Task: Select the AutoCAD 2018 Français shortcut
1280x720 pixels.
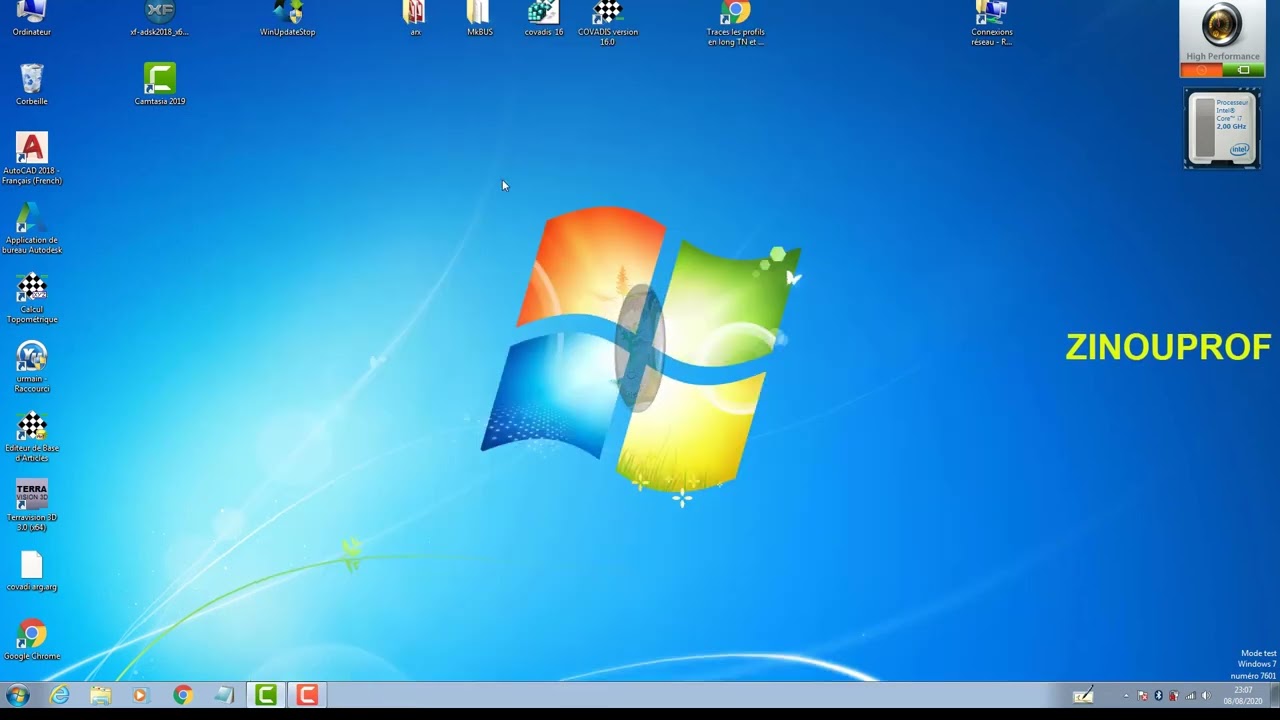Action: (x=32, y=159)
